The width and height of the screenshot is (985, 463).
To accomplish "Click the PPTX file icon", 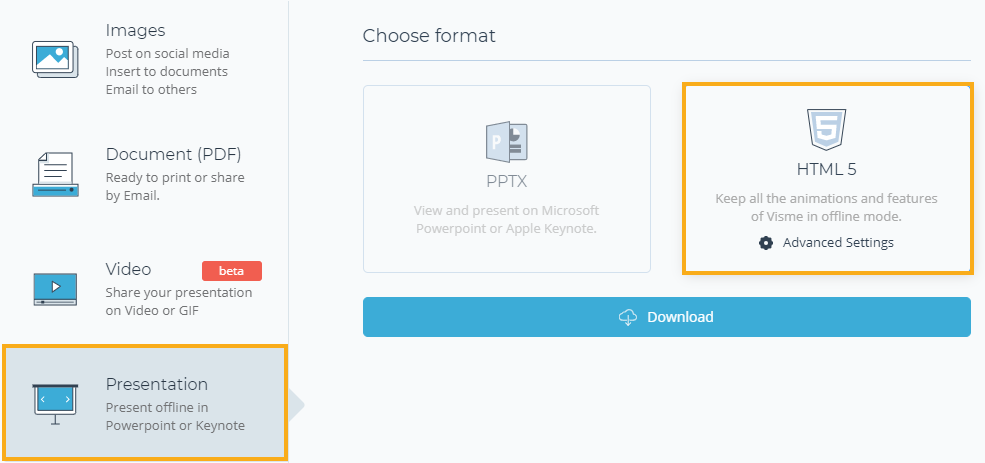I will (506, 143).
